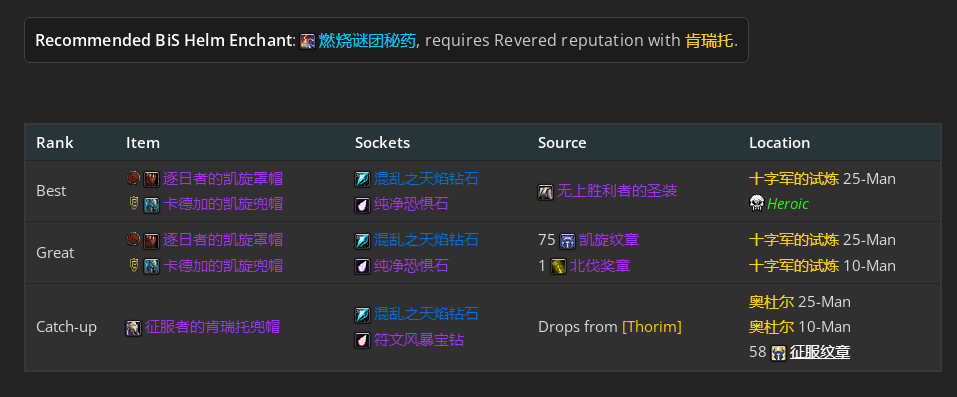Screen dimensions: 957x397
Task: Click the meta gem icon in Catch-up row
Action: 363,315
